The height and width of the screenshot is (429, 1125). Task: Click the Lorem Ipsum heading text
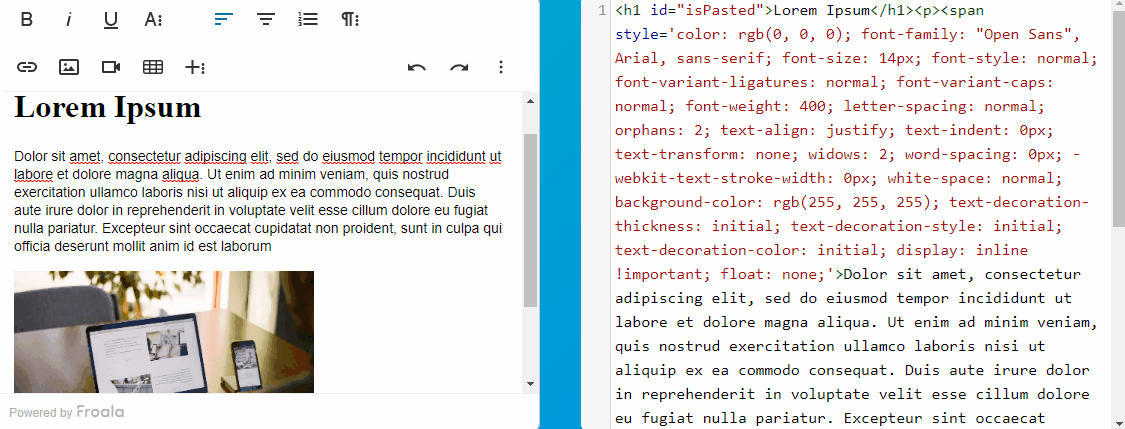pos(108,107)
